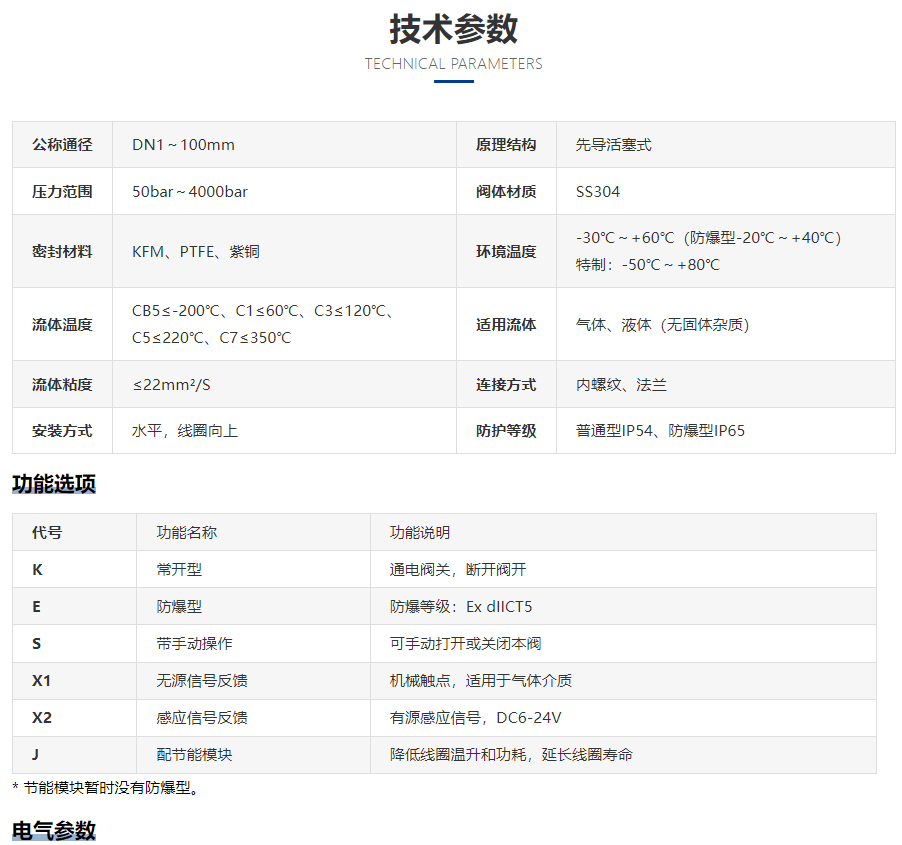Click the X1 code cell
This screenshot has height=845, width=902.
point(42,681)
